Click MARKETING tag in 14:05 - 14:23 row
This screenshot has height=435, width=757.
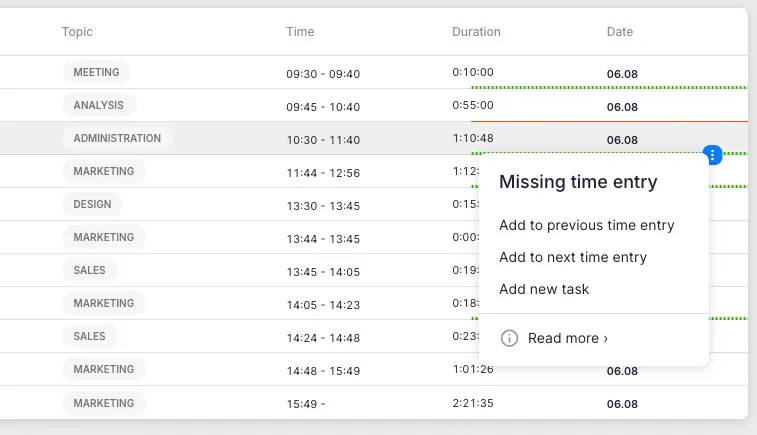click(104, 303)
